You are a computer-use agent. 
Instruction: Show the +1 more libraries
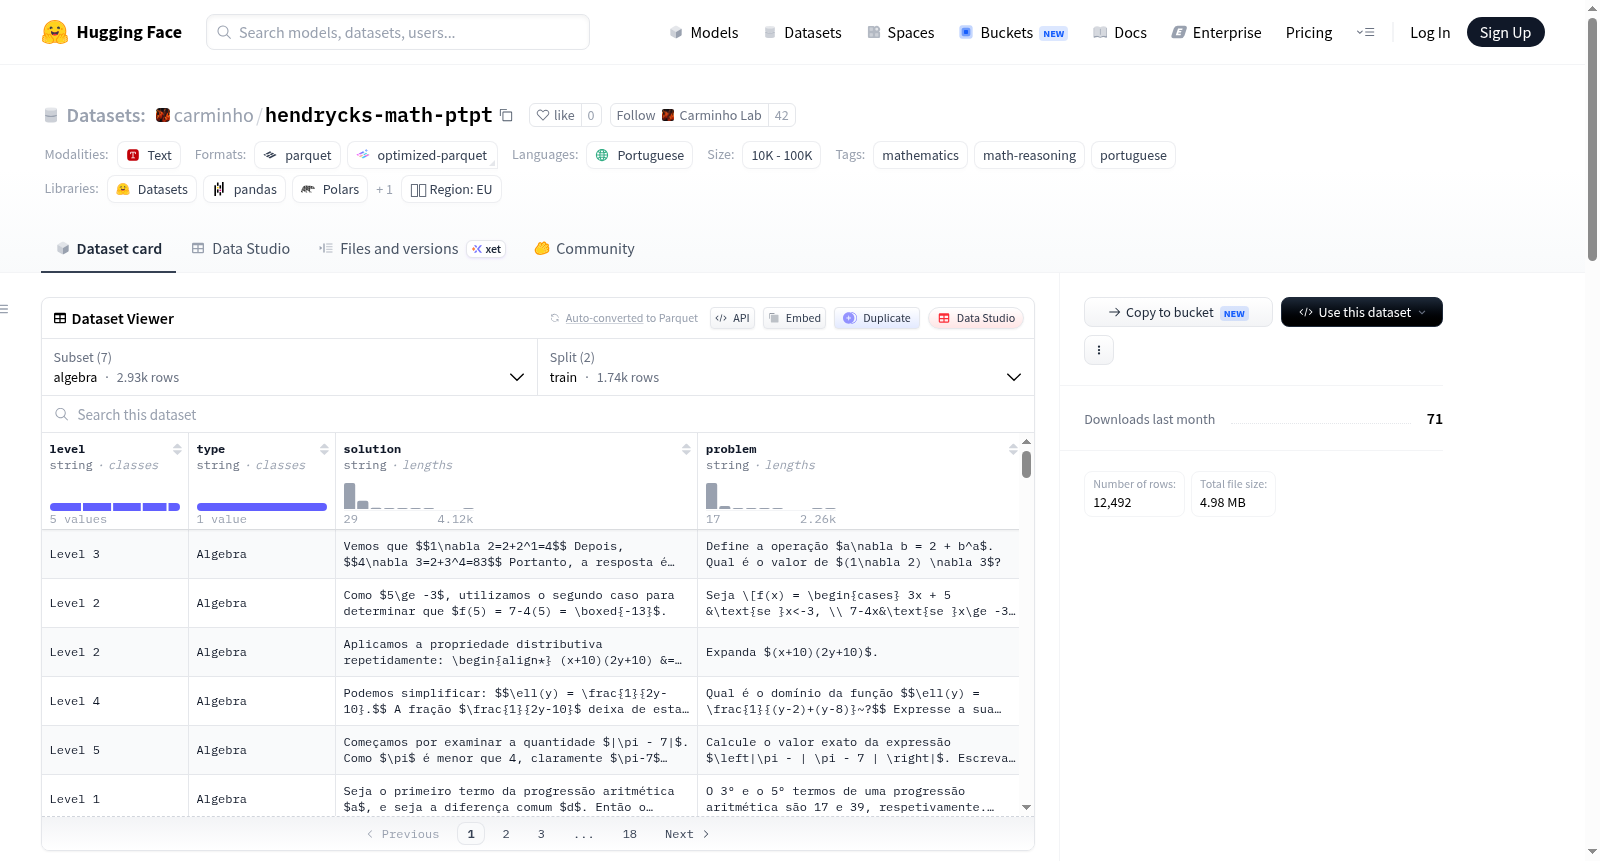[384, 189]
